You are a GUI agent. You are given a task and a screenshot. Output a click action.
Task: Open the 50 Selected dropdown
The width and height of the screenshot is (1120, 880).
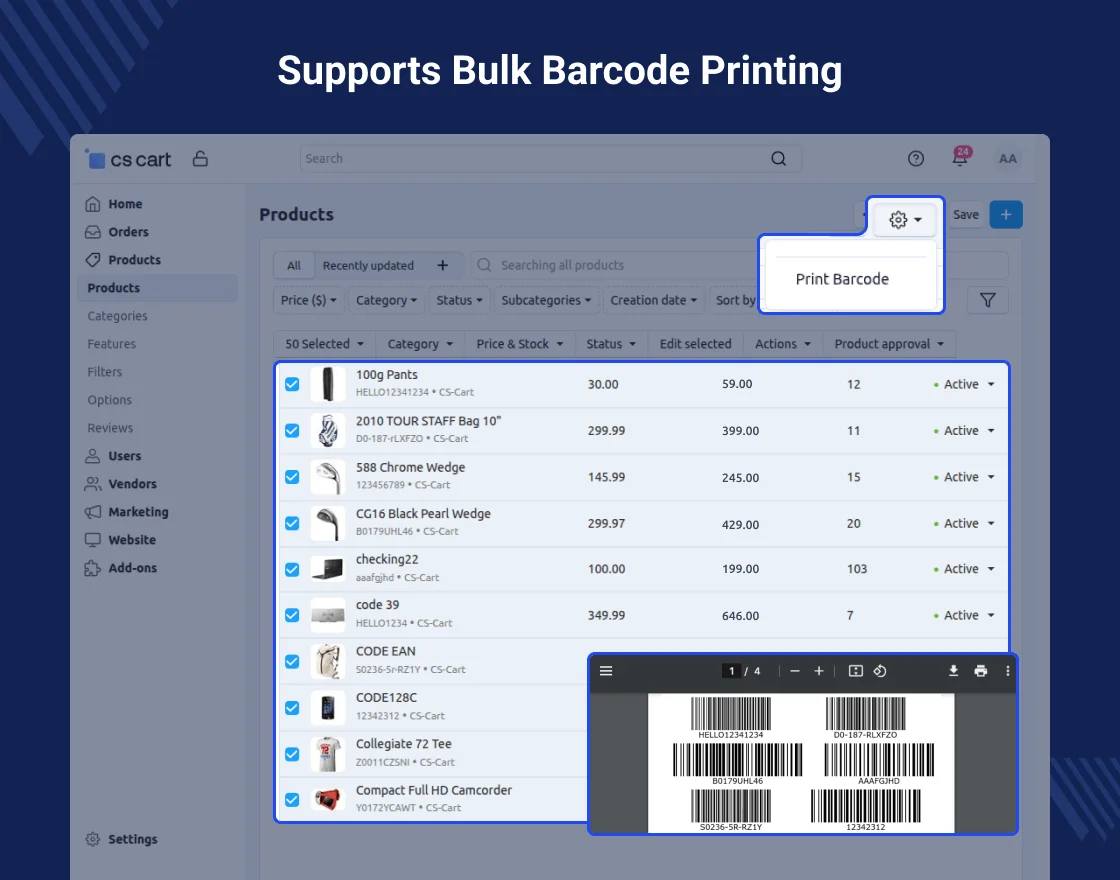tap(324, 344)
